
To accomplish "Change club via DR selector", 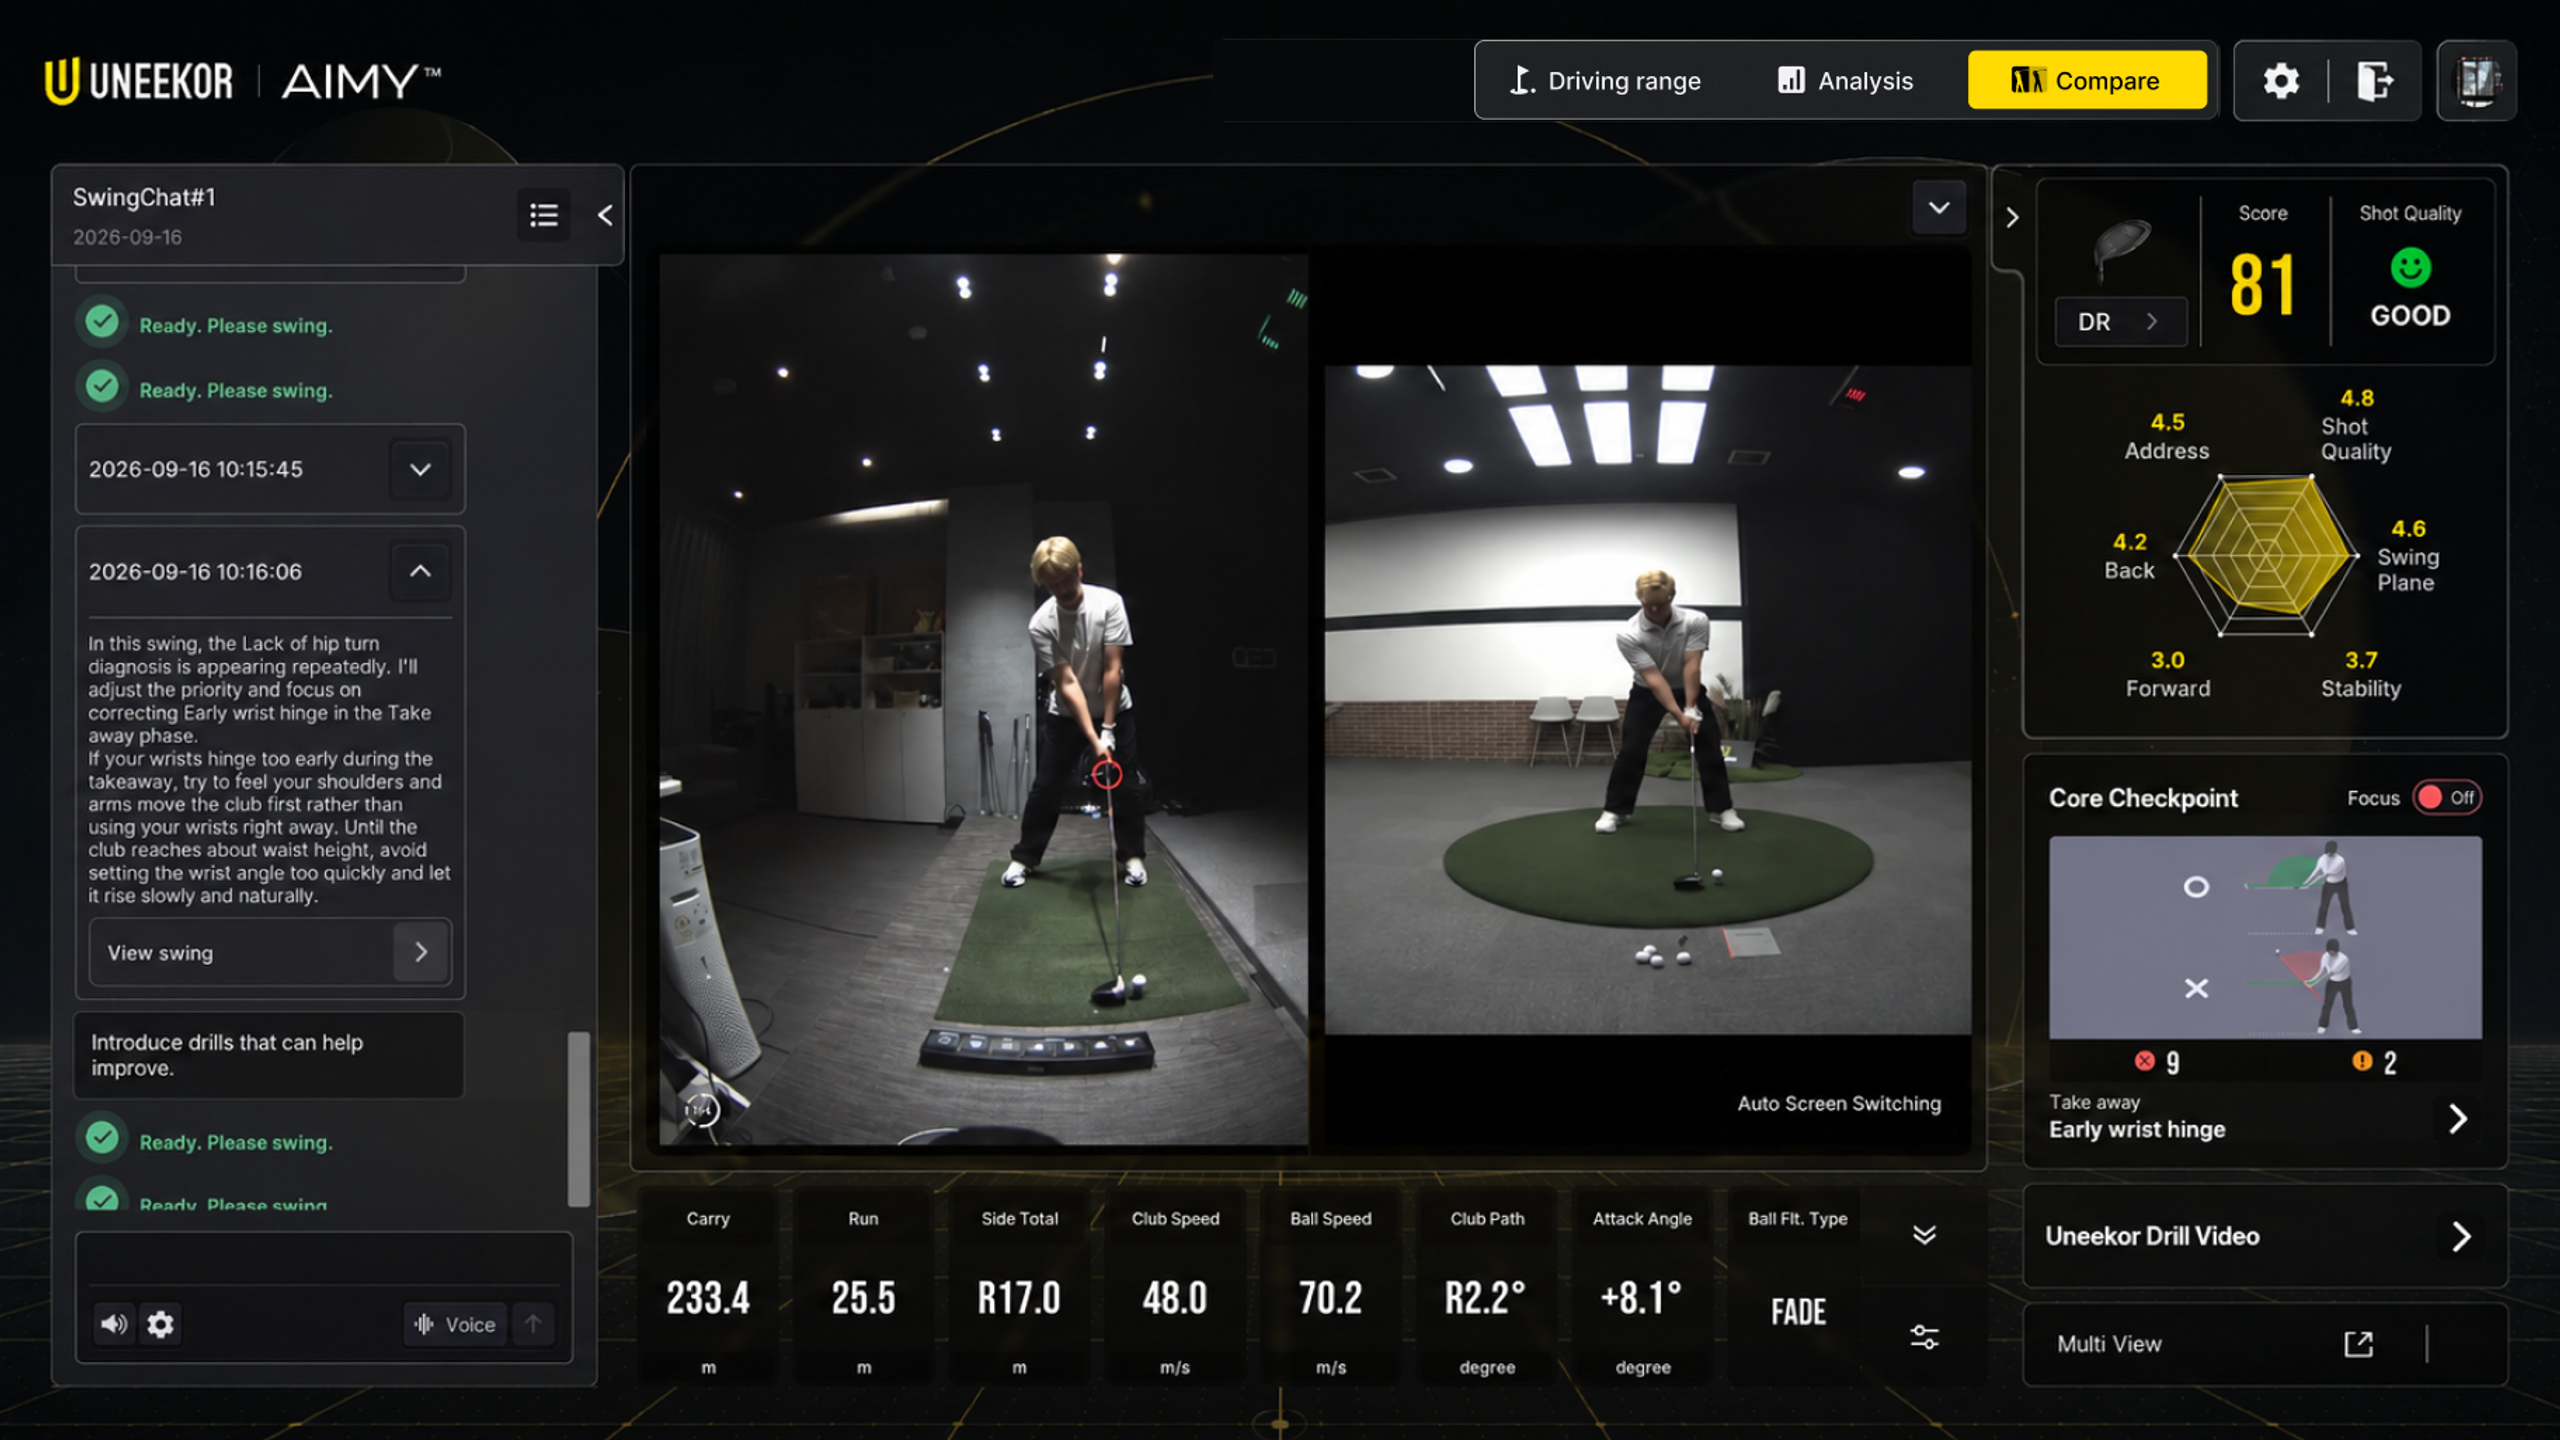I will pos(2120,322).
